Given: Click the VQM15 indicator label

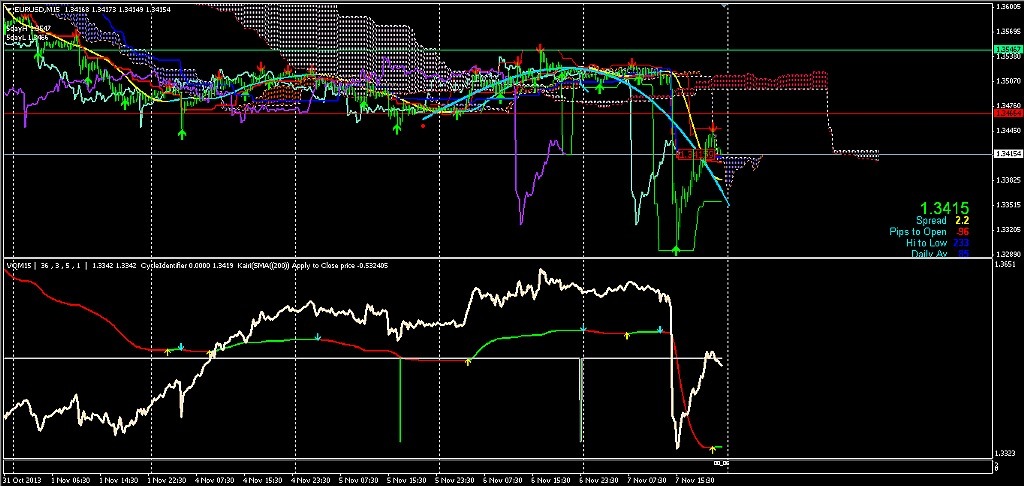Looking at the screenshot, I should pyautogui.click(x=20, y=266).
